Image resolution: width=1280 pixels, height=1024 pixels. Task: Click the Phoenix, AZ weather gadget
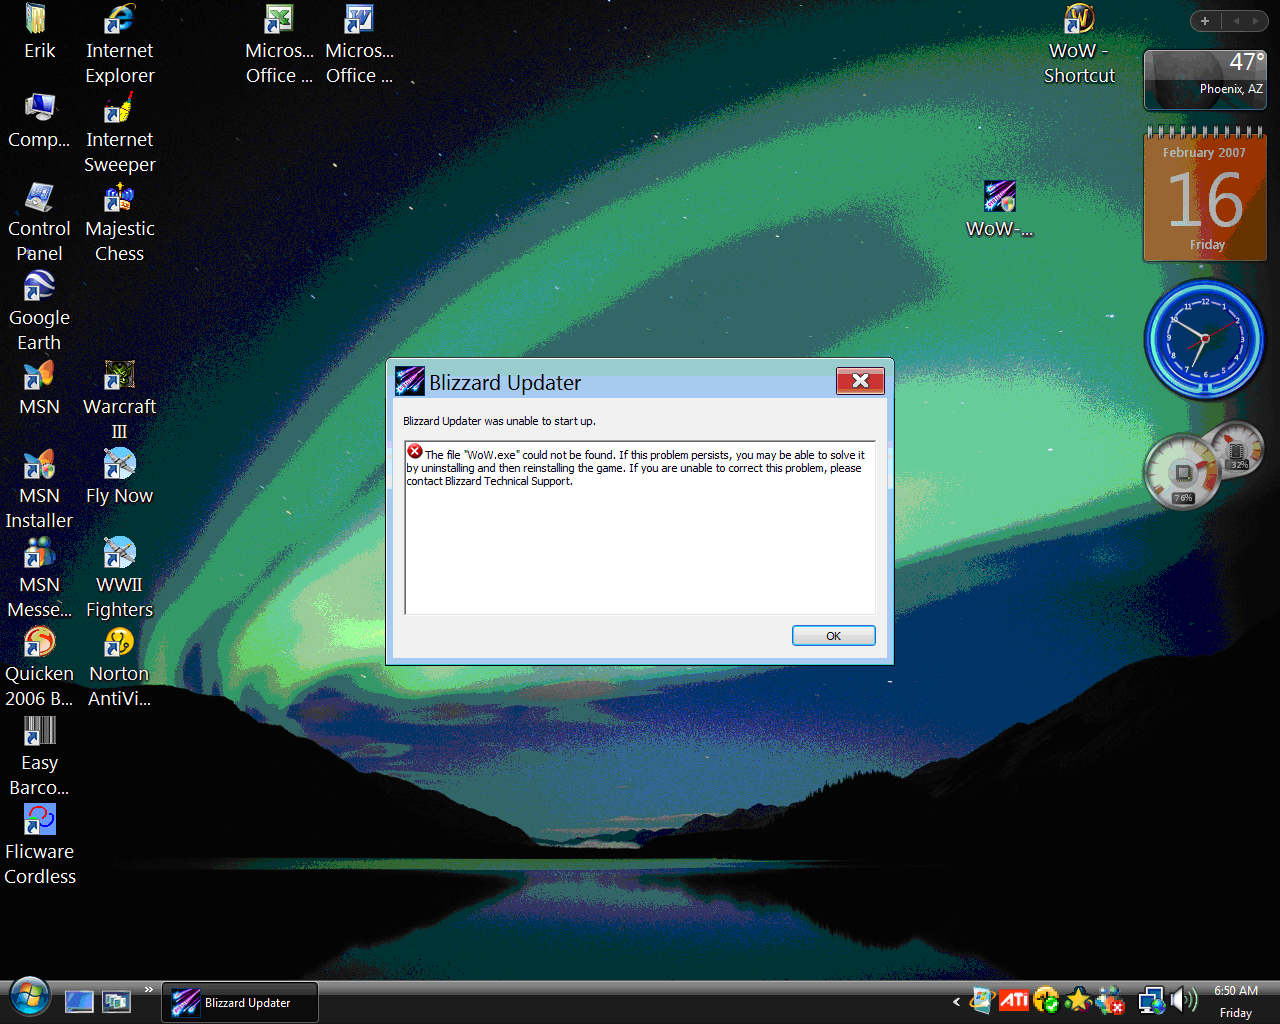1205,80
